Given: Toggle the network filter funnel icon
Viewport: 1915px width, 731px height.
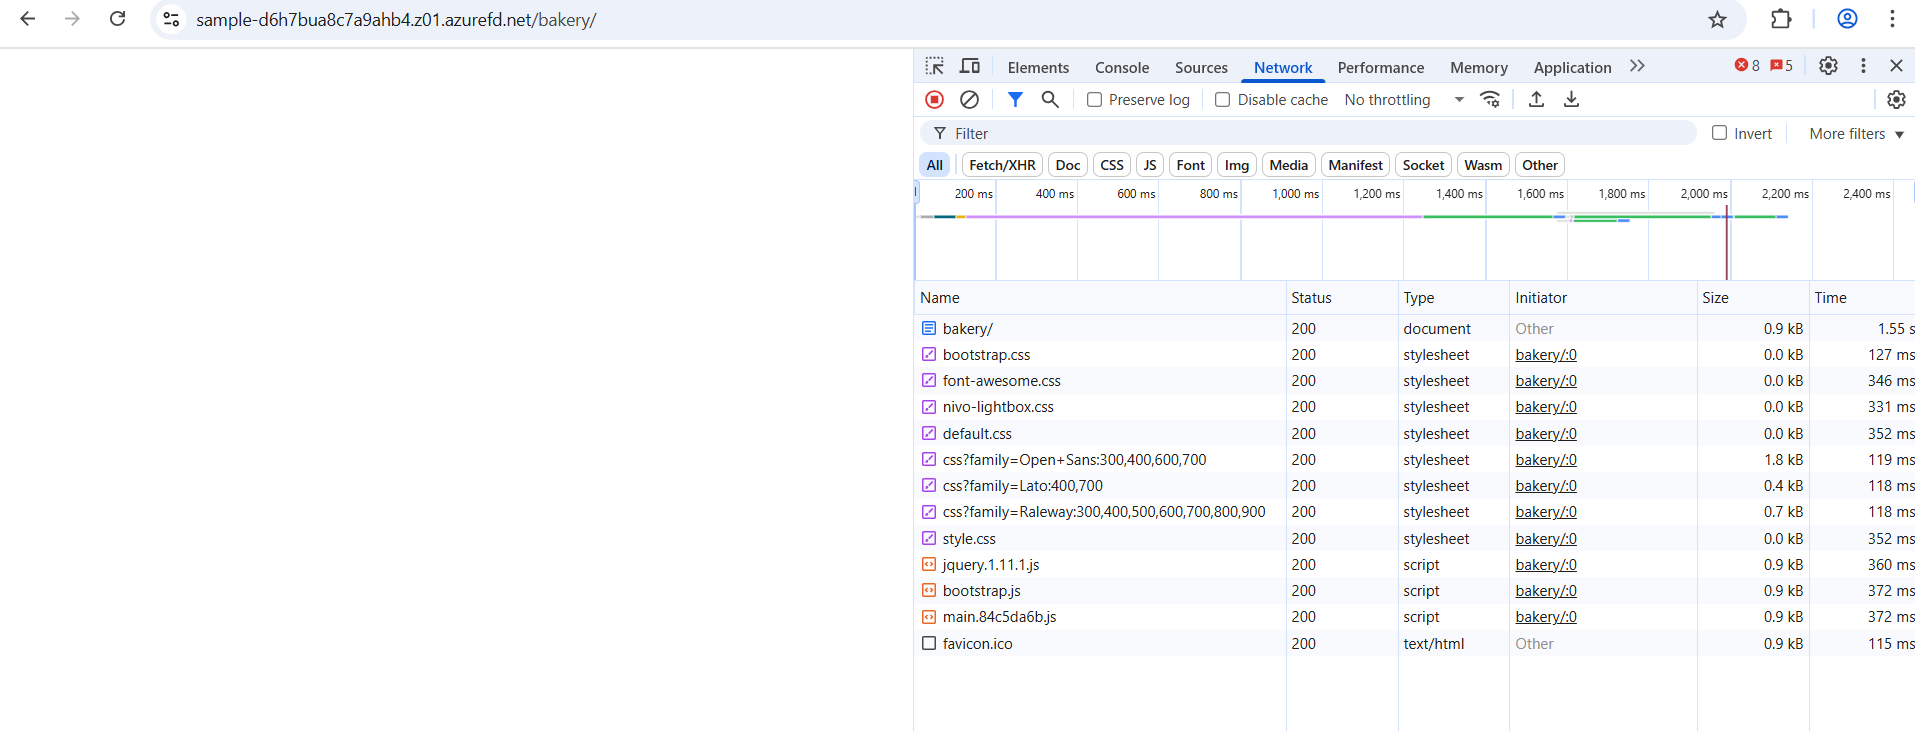Looking at the screenshot, I should click(x=1015, y=99).
